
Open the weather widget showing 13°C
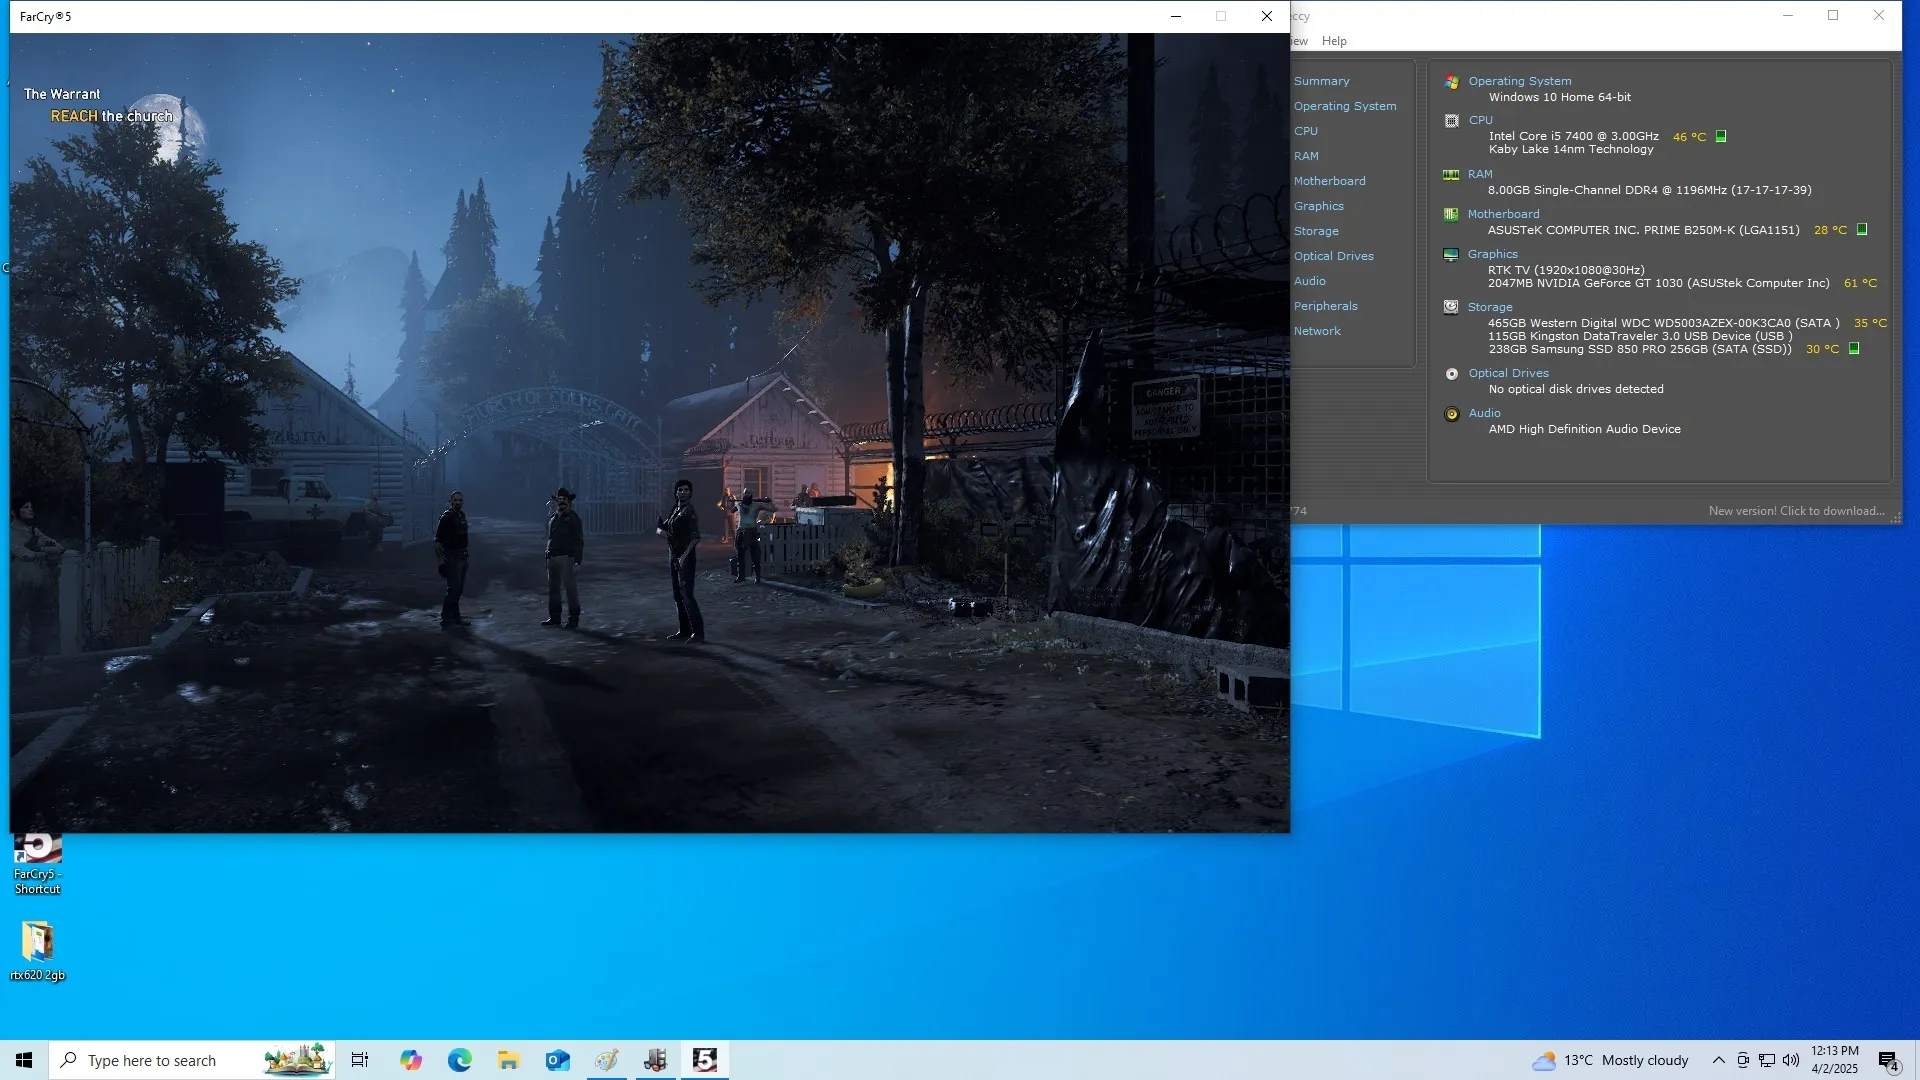click(1610, 1060)
